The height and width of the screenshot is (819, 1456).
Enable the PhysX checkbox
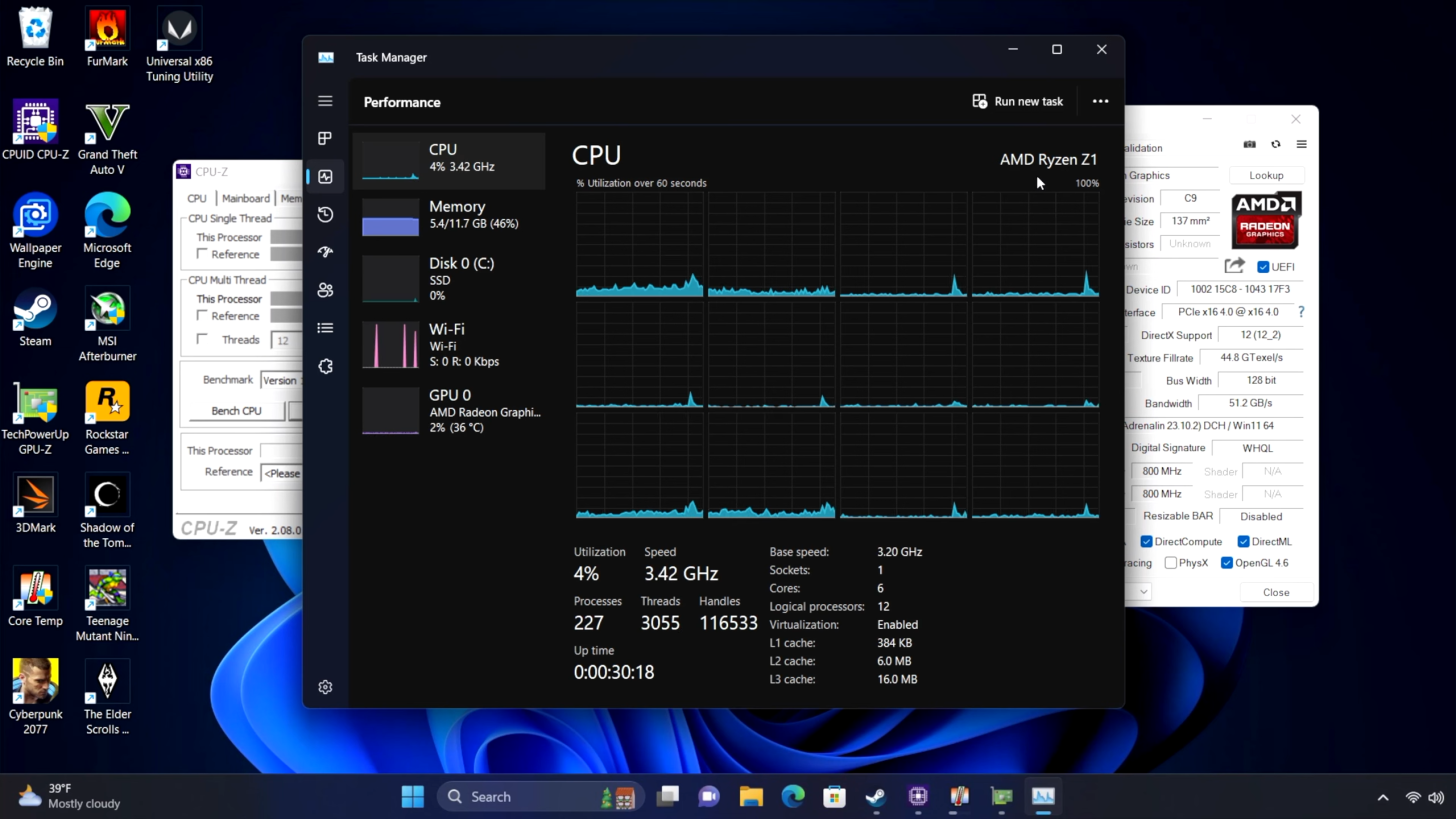(x=1171, y=563)
